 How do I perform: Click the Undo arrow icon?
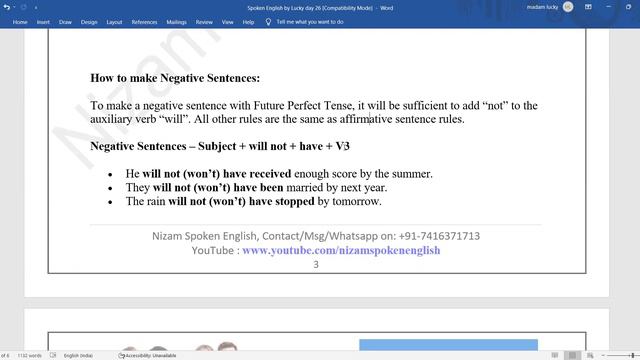pyautogui.click(x=6, y=7)
